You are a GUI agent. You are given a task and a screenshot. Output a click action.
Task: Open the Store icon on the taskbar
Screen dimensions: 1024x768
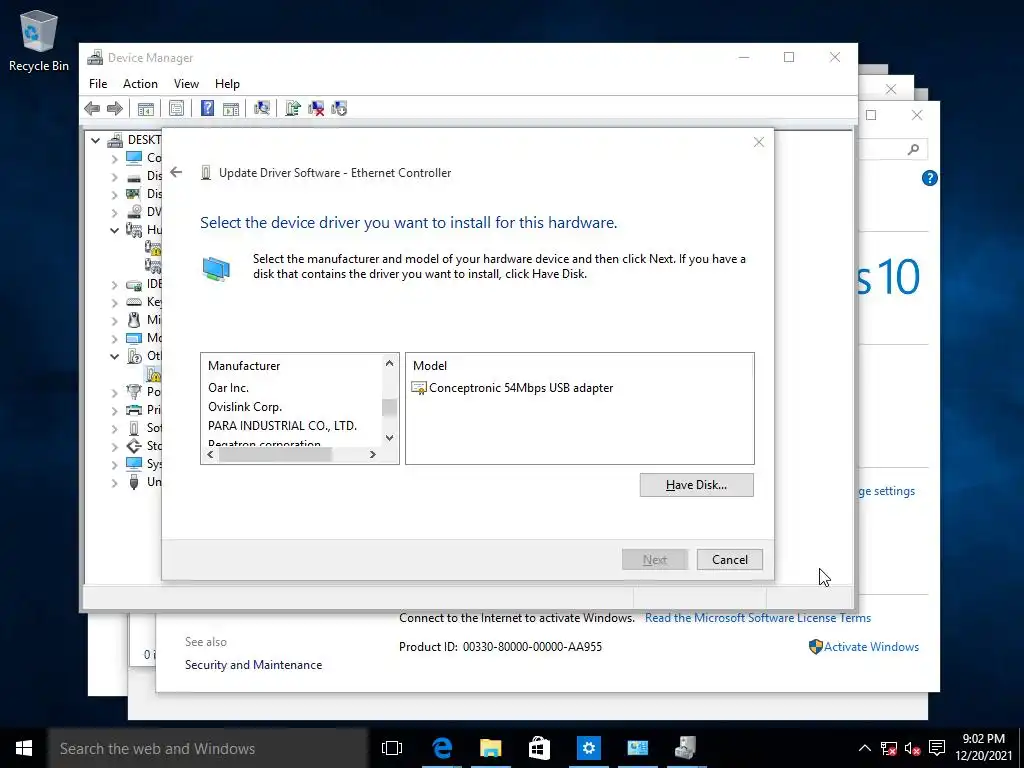click(x=539, y=748)
